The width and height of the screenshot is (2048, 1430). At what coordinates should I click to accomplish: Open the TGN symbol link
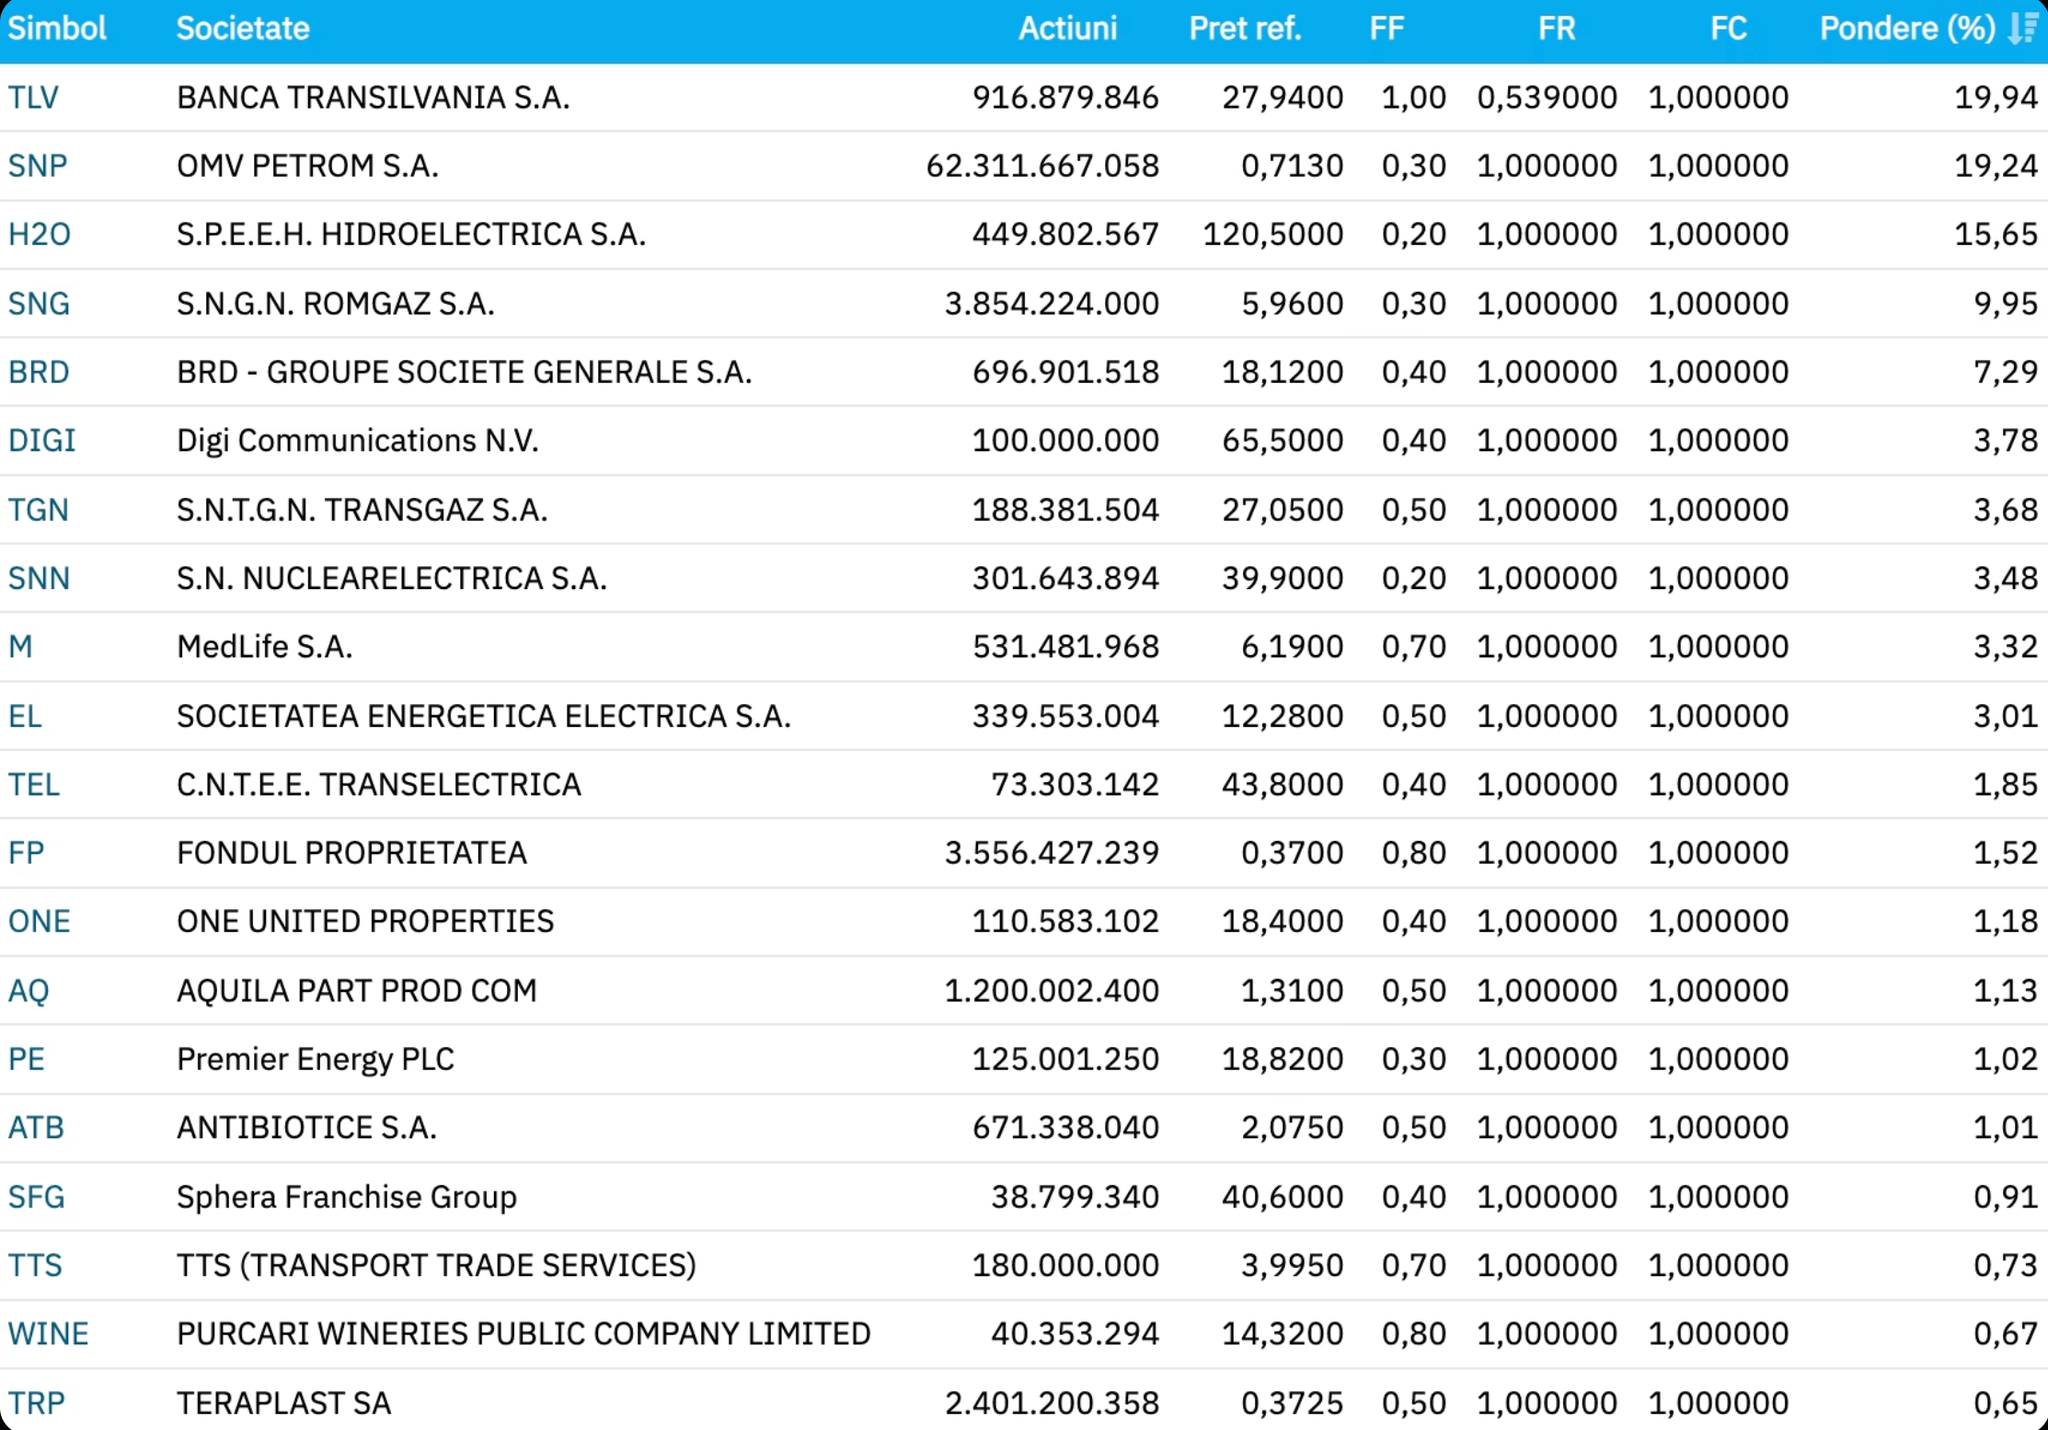point(38,510)
